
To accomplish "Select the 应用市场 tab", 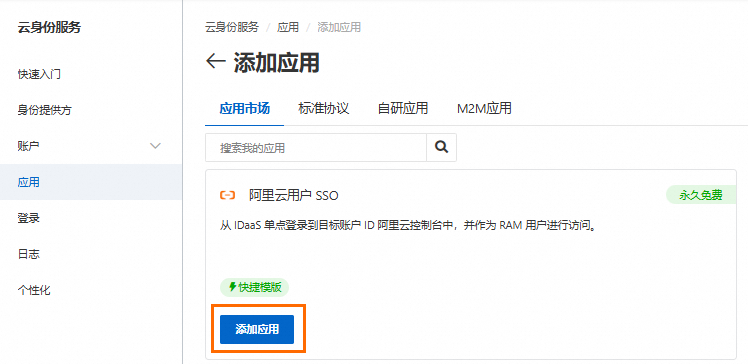I will (x=245, y=108).
